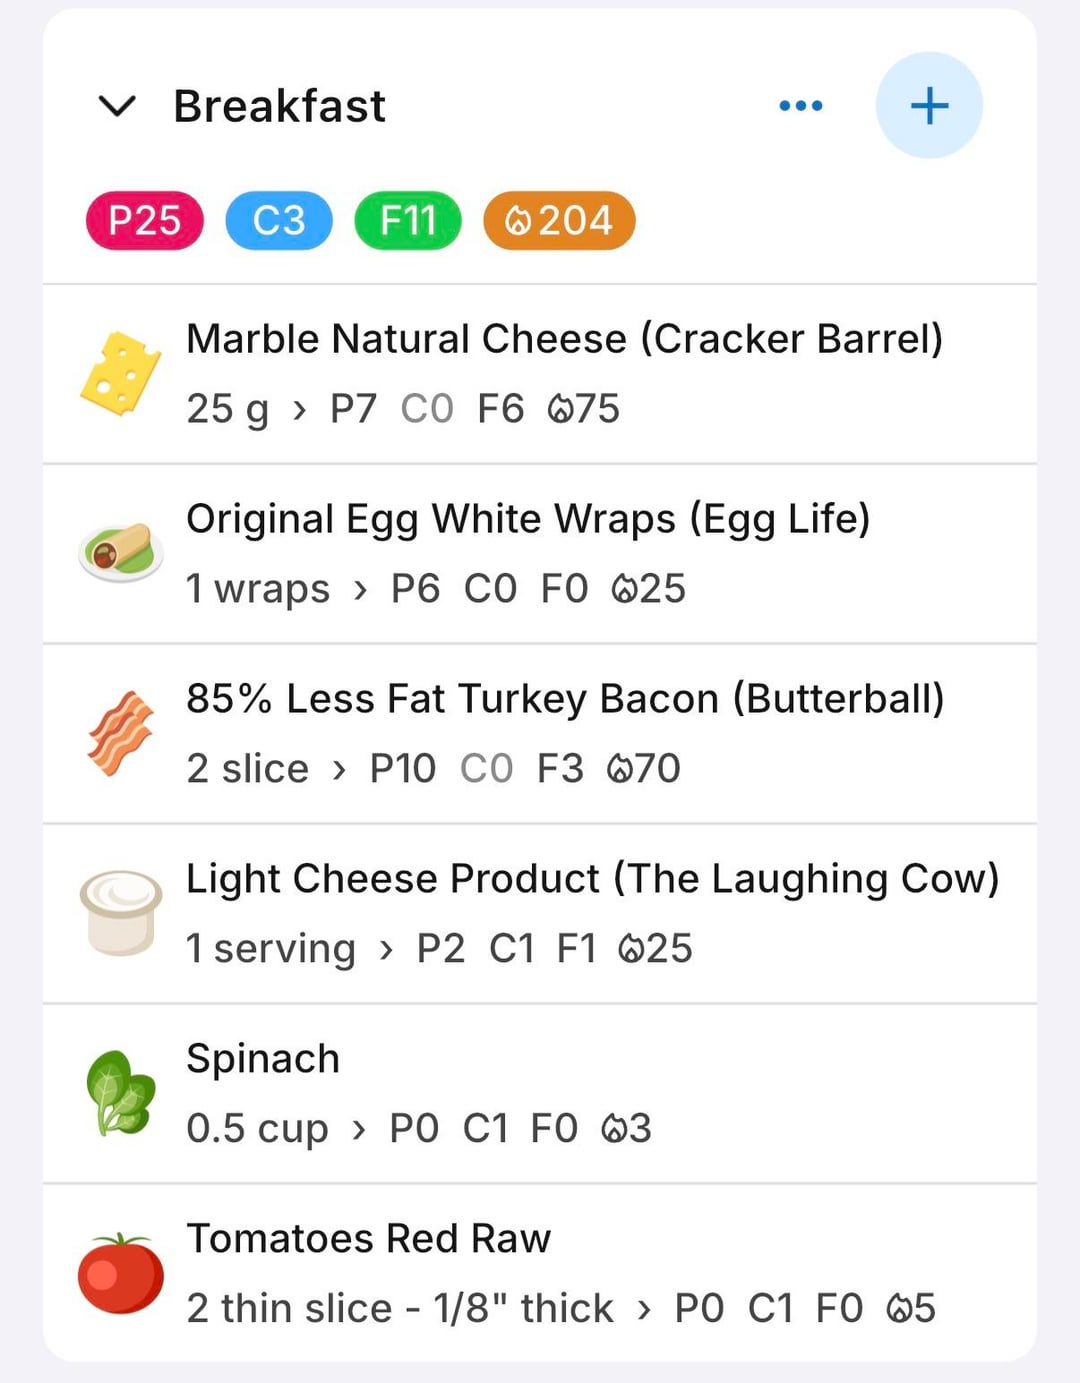The width and height of the screenshot is (1080, 1383).
Task: Tap the egg wrap burrito icon
Action: tap(121, 551)
